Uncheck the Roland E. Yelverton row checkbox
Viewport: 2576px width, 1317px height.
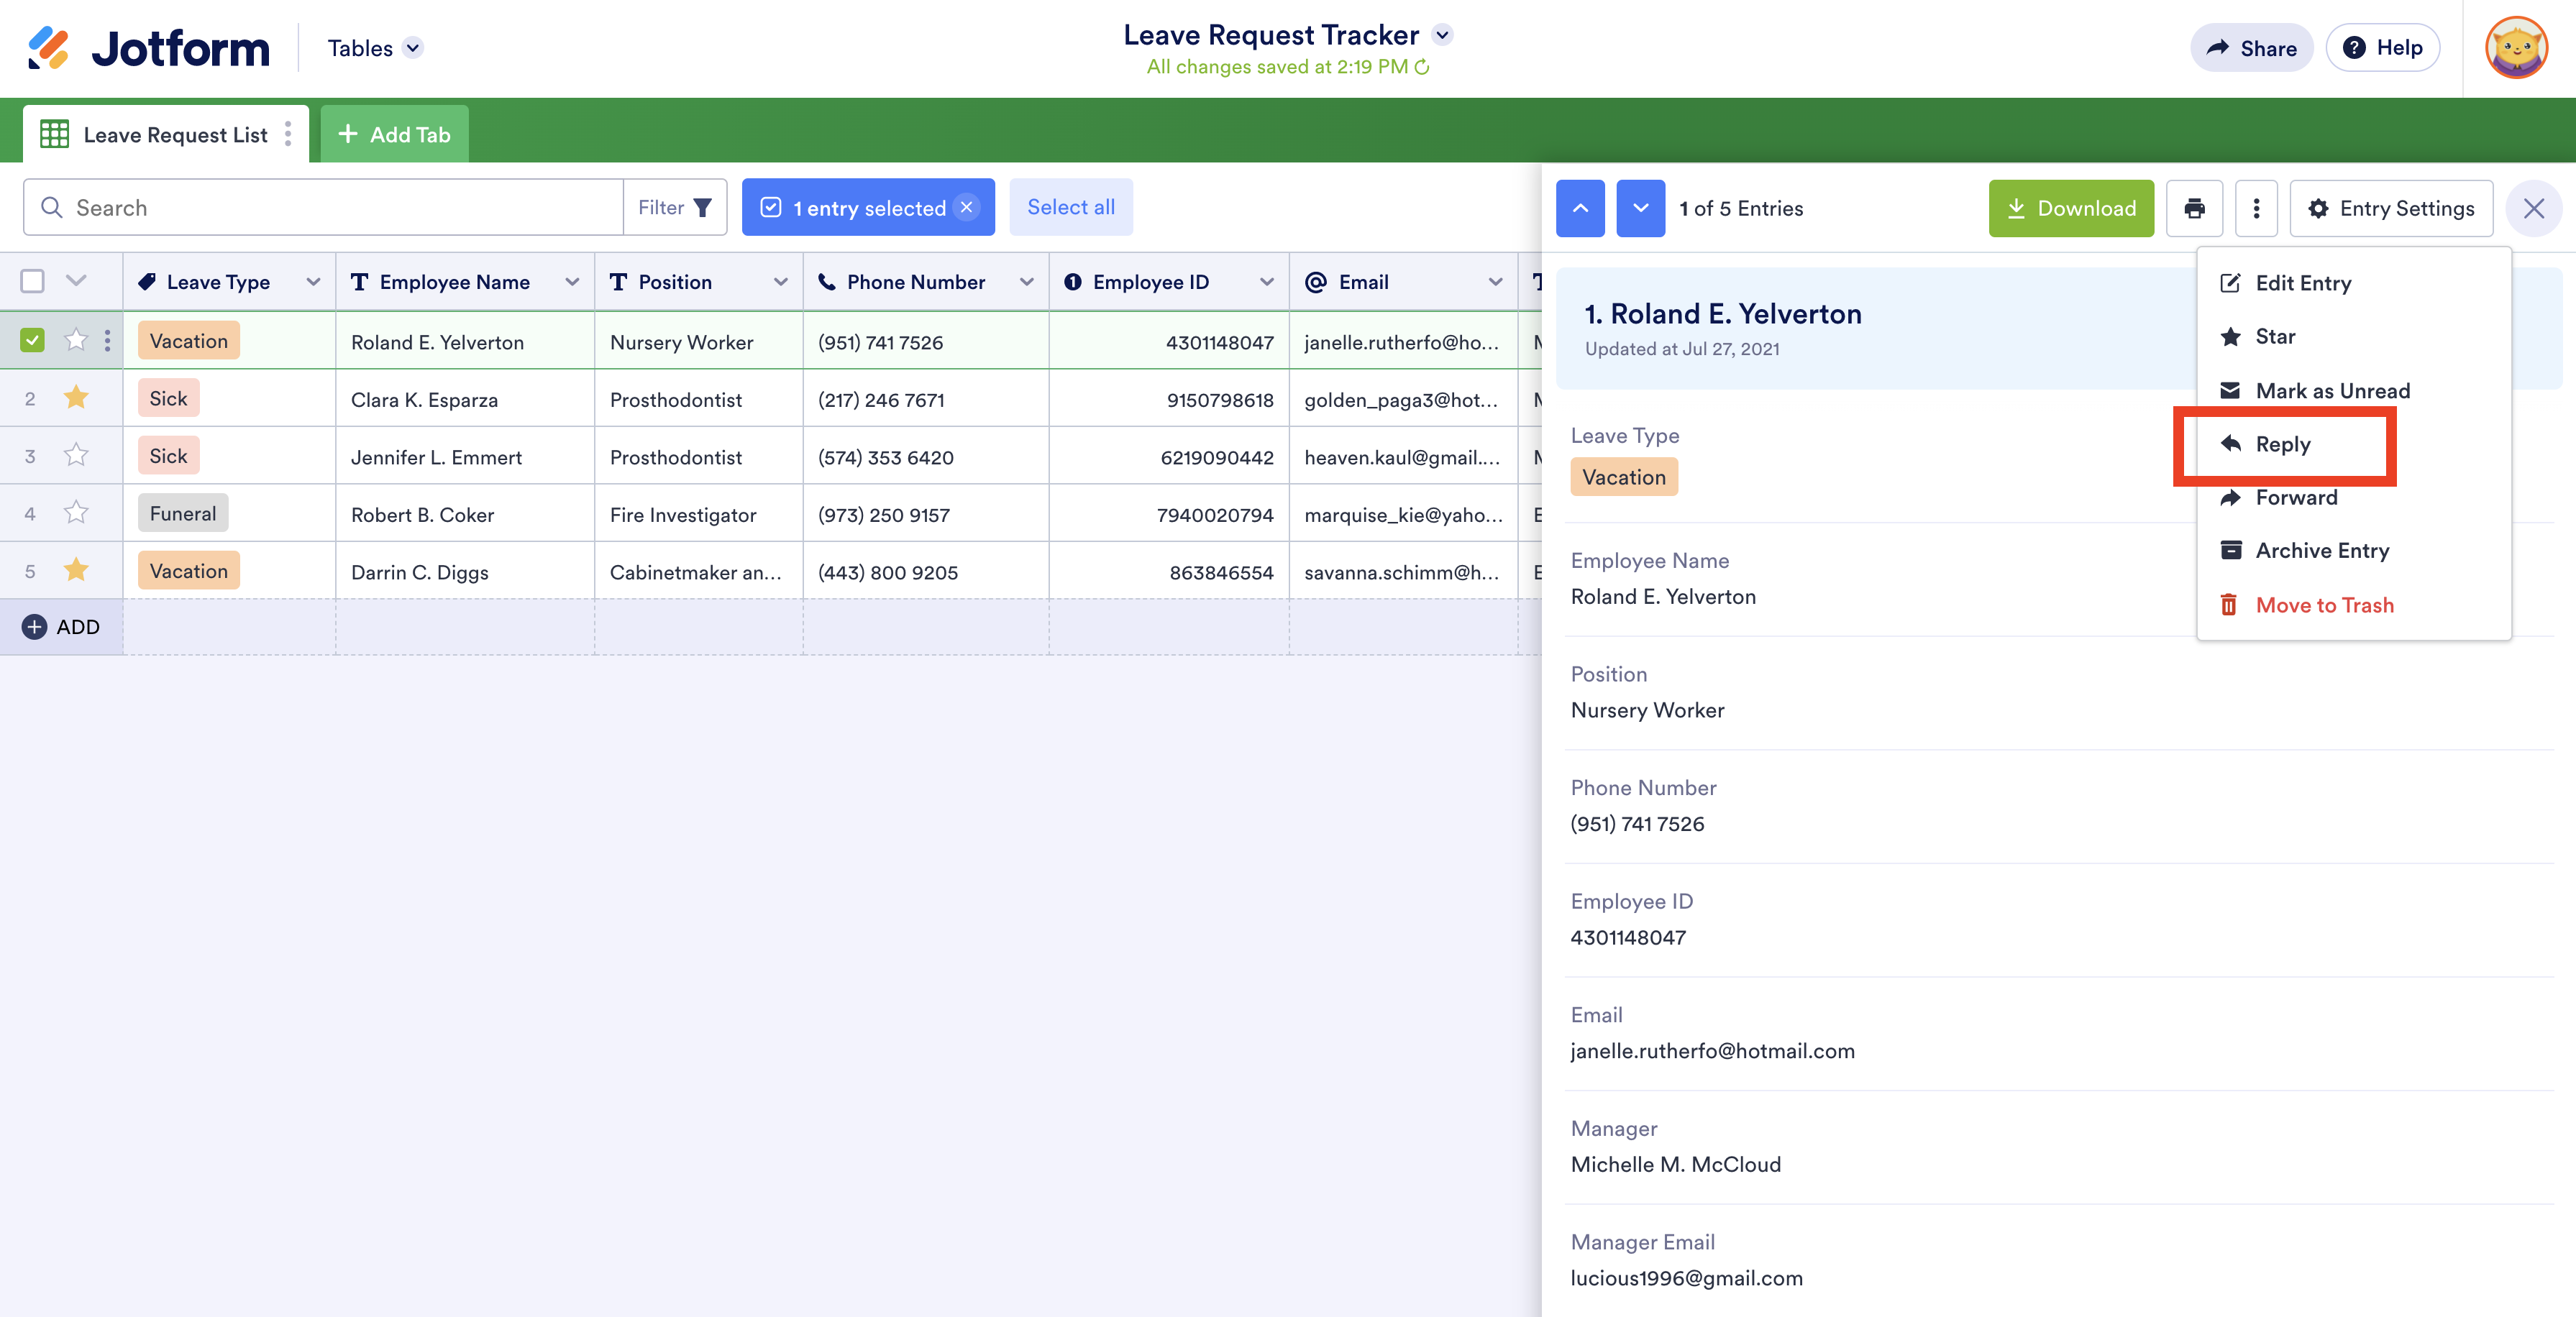[32, 341]
